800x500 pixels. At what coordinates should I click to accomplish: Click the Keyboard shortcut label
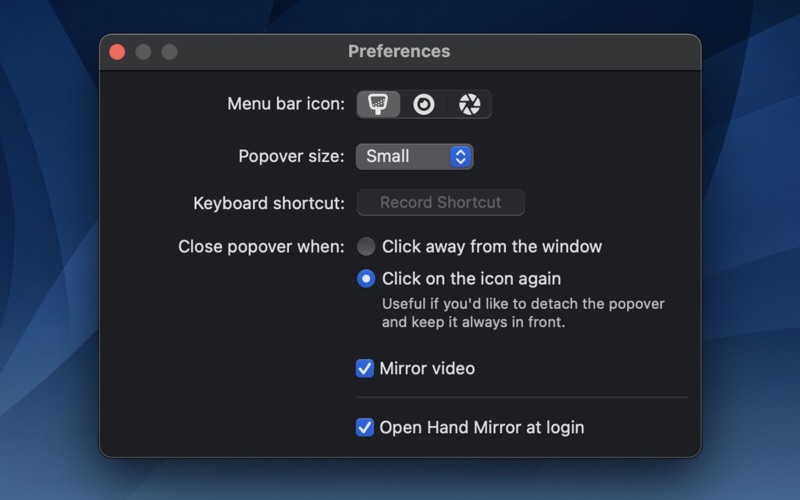pyautogui.click(x=269, y=203)
